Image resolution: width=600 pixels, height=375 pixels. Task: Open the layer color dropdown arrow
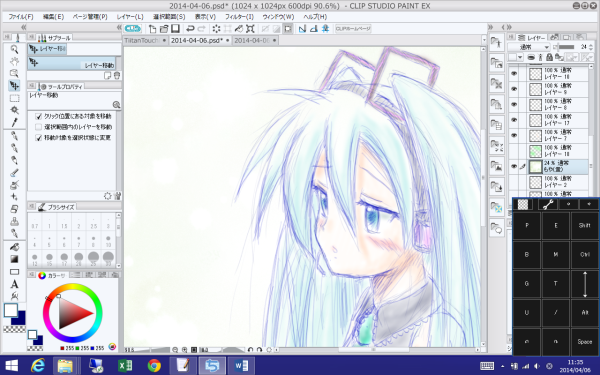tap(520, 57)
